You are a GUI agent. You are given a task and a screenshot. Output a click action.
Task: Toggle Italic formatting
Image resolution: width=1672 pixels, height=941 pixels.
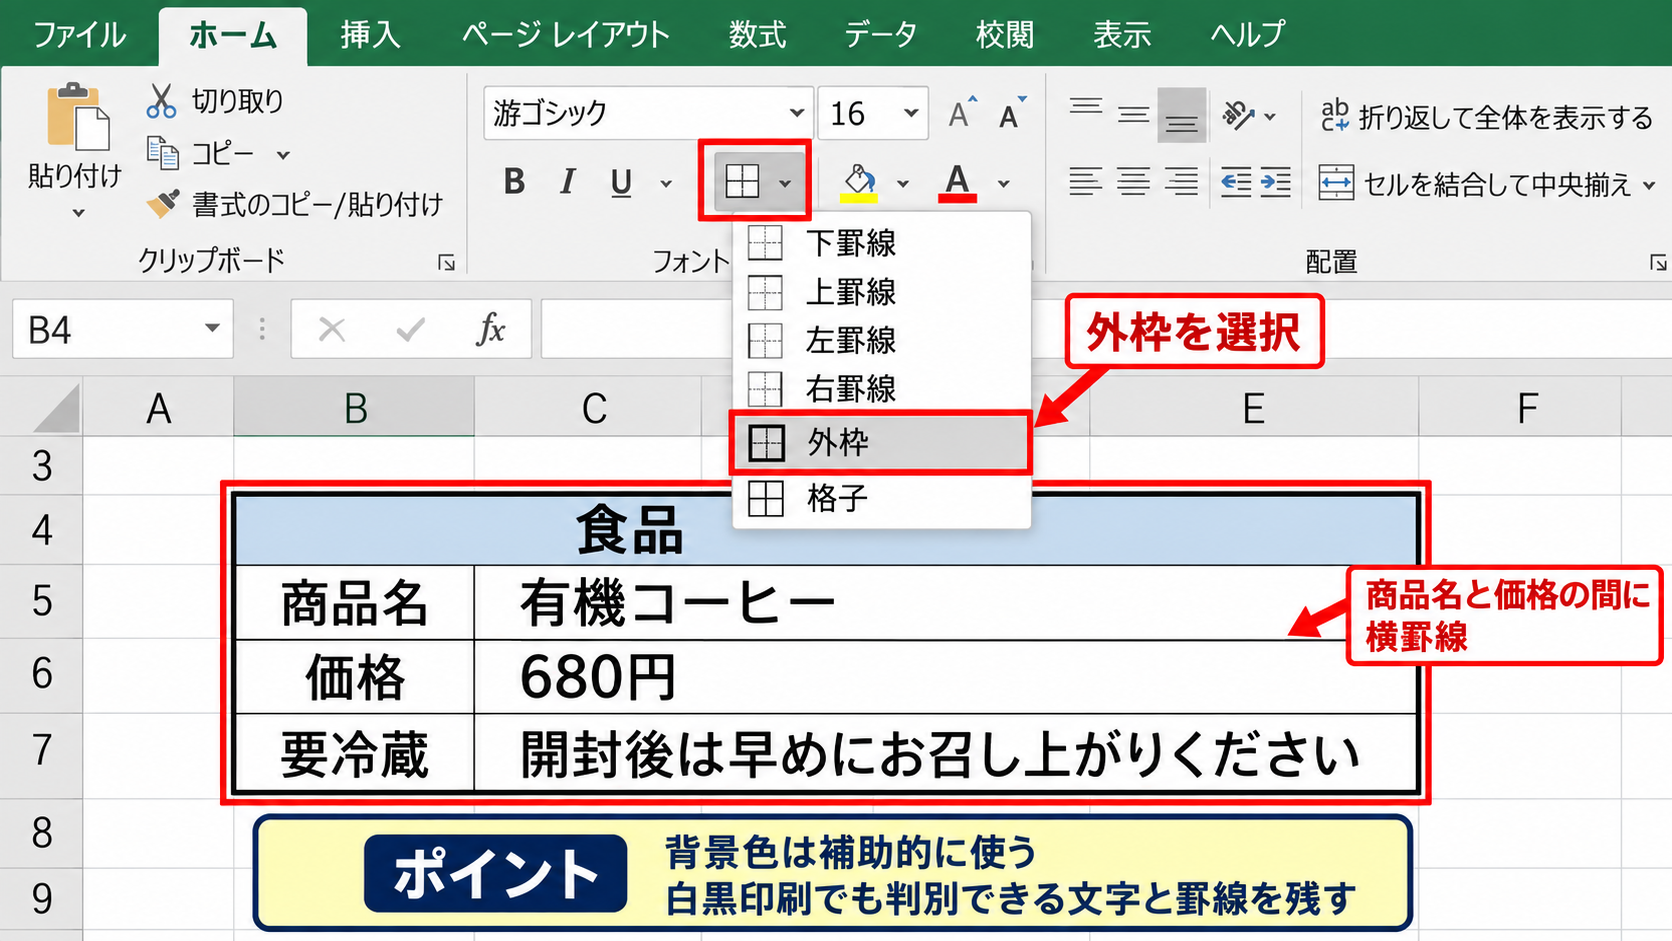click(x=568, y=181)
